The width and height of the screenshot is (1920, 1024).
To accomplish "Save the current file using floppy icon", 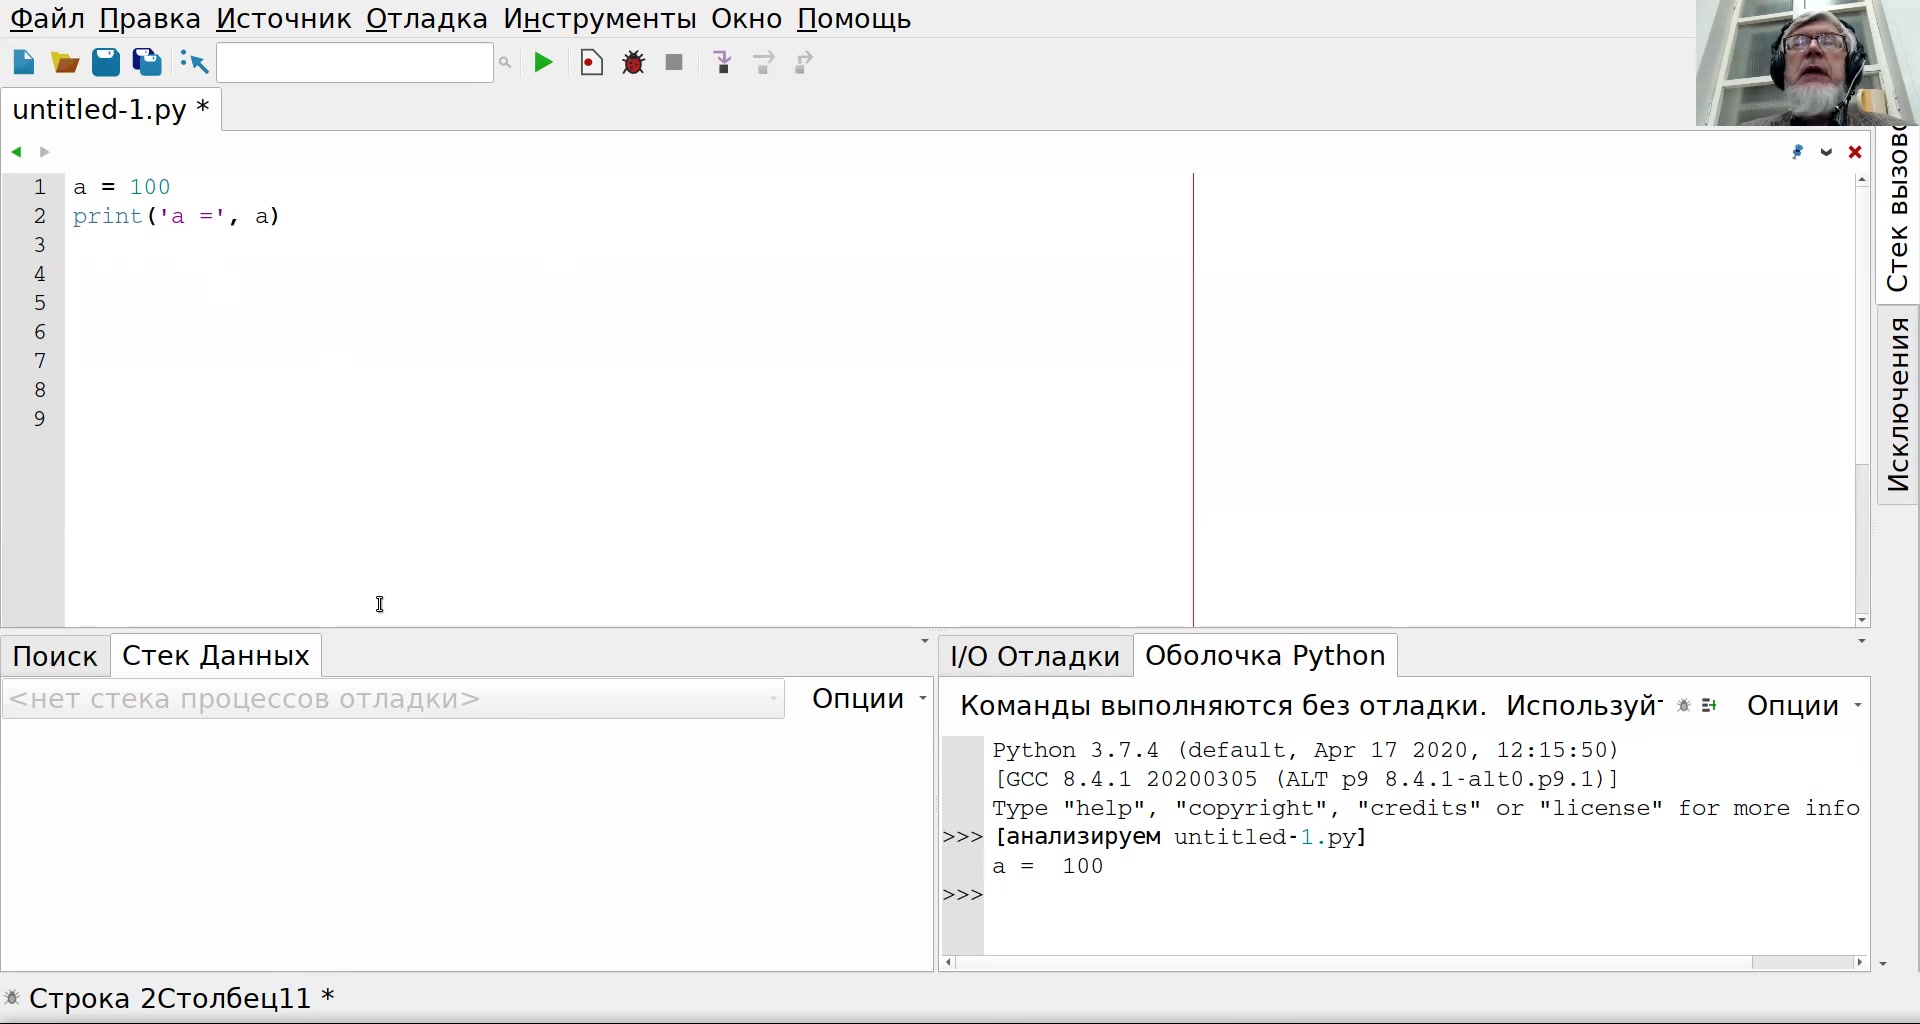I will [106, 63].
